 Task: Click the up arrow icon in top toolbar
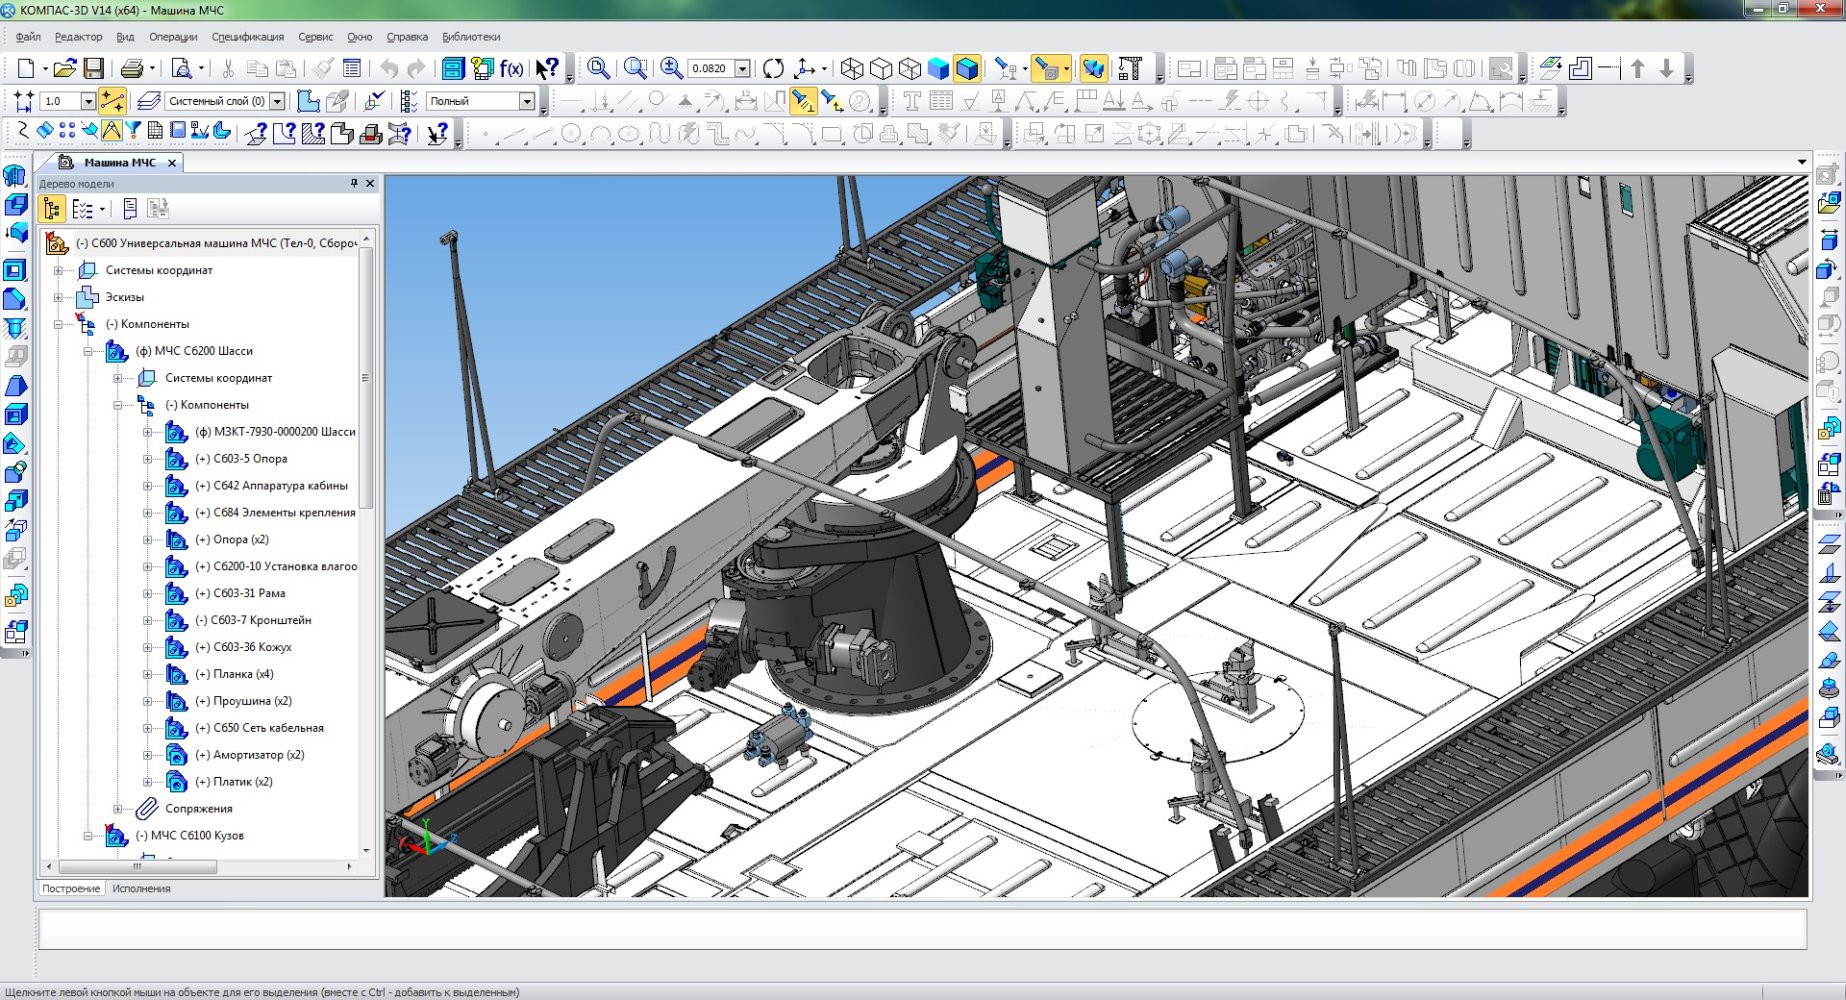coord(1637,69)
